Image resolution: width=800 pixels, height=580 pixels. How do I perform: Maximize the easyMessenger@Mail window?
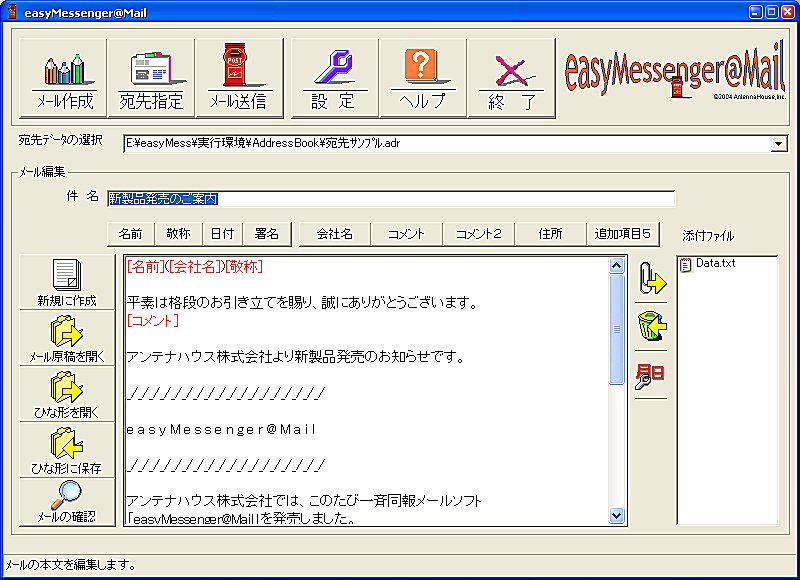click(x=771, y=12)
